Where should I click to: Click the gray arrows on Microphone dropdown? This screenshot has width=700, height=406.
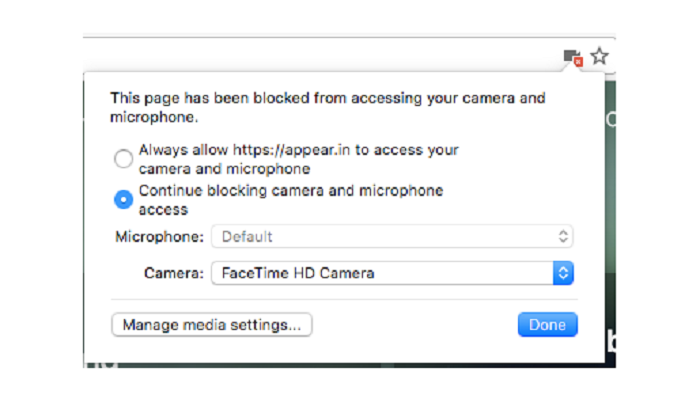pyautogui.click(x=564, y=237)
